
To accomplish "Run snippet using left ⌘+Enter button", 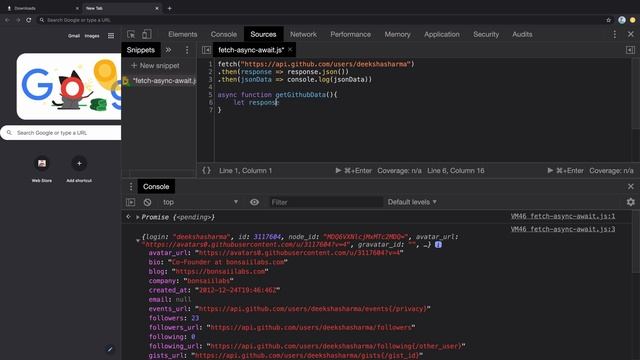I will pos(353,171).
